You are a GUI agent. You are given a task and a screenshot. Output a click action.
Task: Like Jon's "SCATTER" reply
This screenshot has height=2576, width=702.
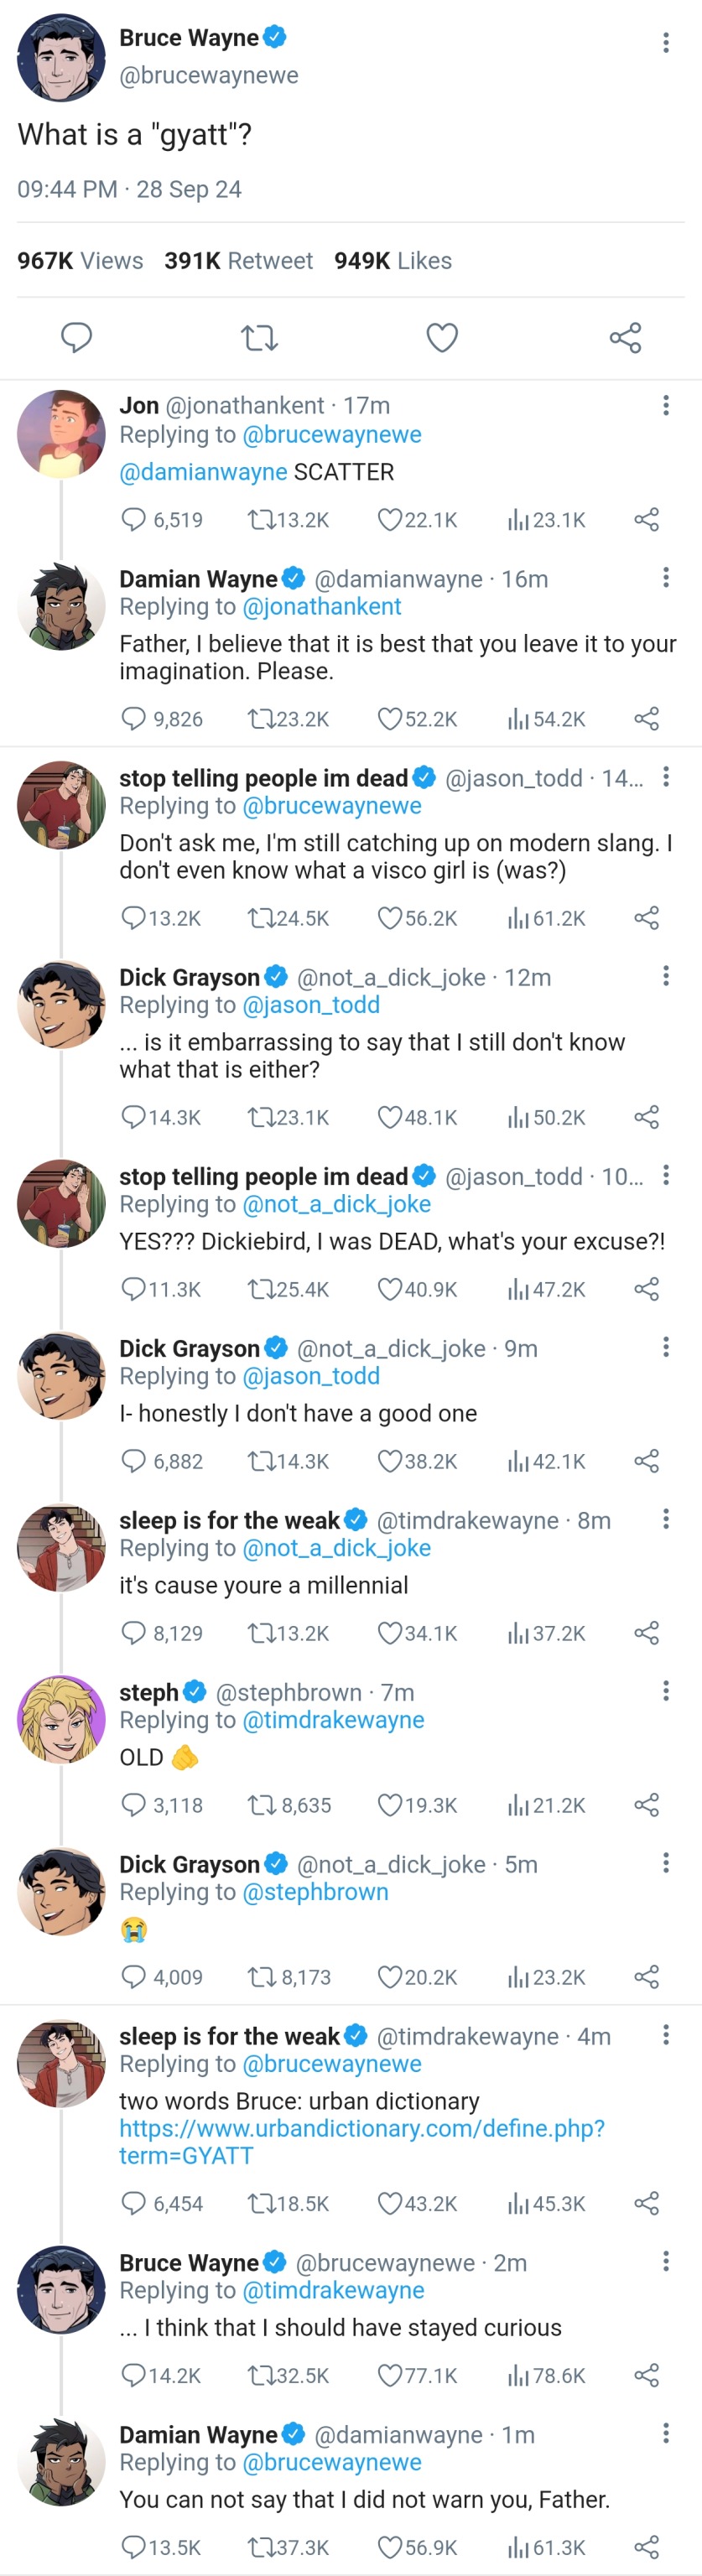pyautogui.click(x=390, y=520)
